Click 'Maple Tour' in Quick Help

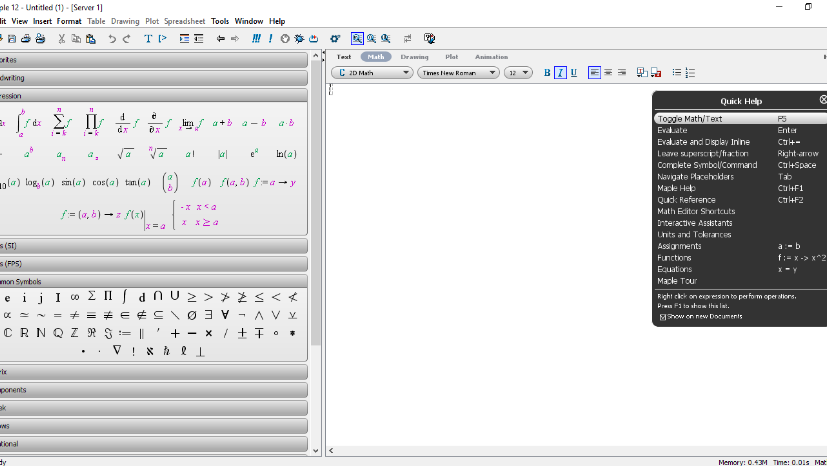point(678,280)
